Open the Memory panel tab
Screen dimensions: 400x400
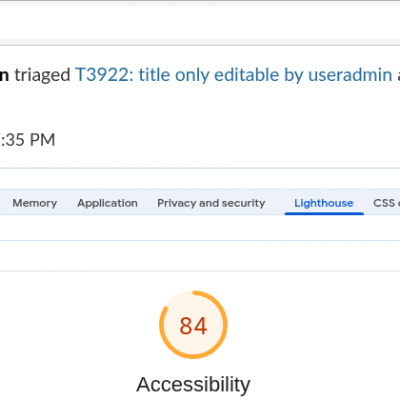[x=35, y=203]
